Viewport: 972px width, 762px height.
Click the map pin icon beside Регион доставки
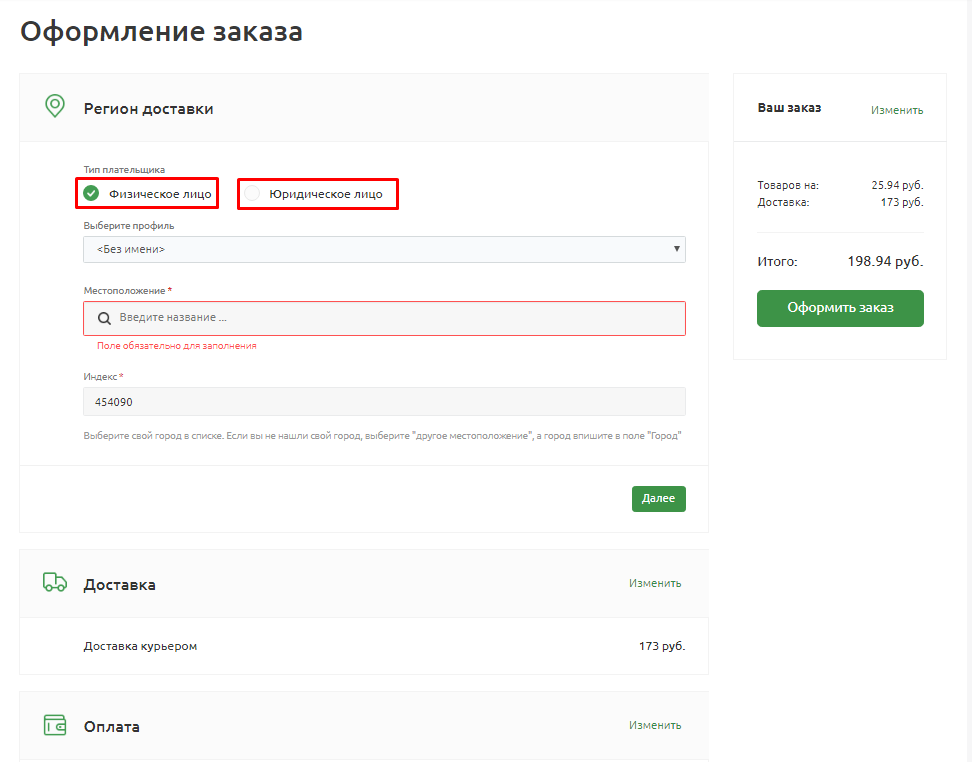point(55,106)
